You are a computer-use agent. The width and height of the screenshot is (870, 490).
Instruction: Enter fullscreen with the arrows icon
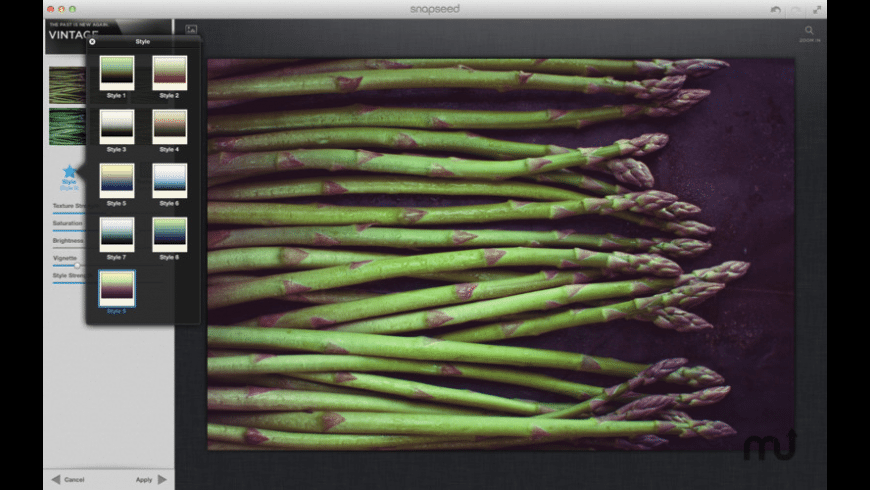pyautogui.click(x=817, y=9)
